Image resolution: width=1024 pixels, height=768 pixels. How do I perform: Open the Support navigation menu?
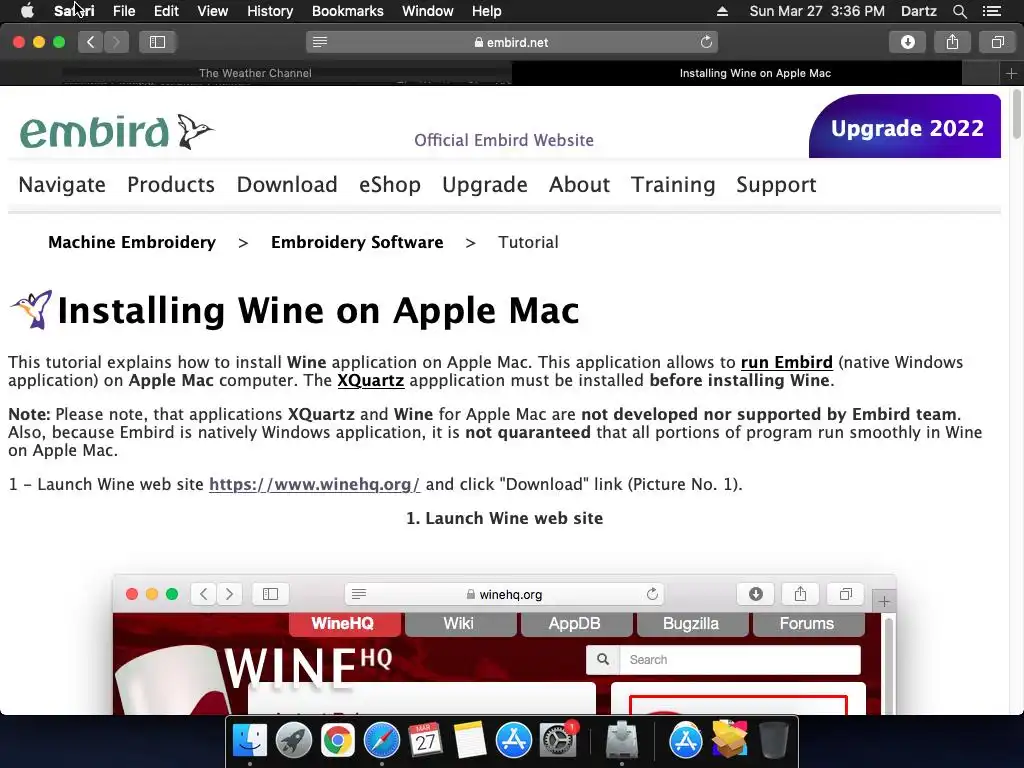click(776, 185)
